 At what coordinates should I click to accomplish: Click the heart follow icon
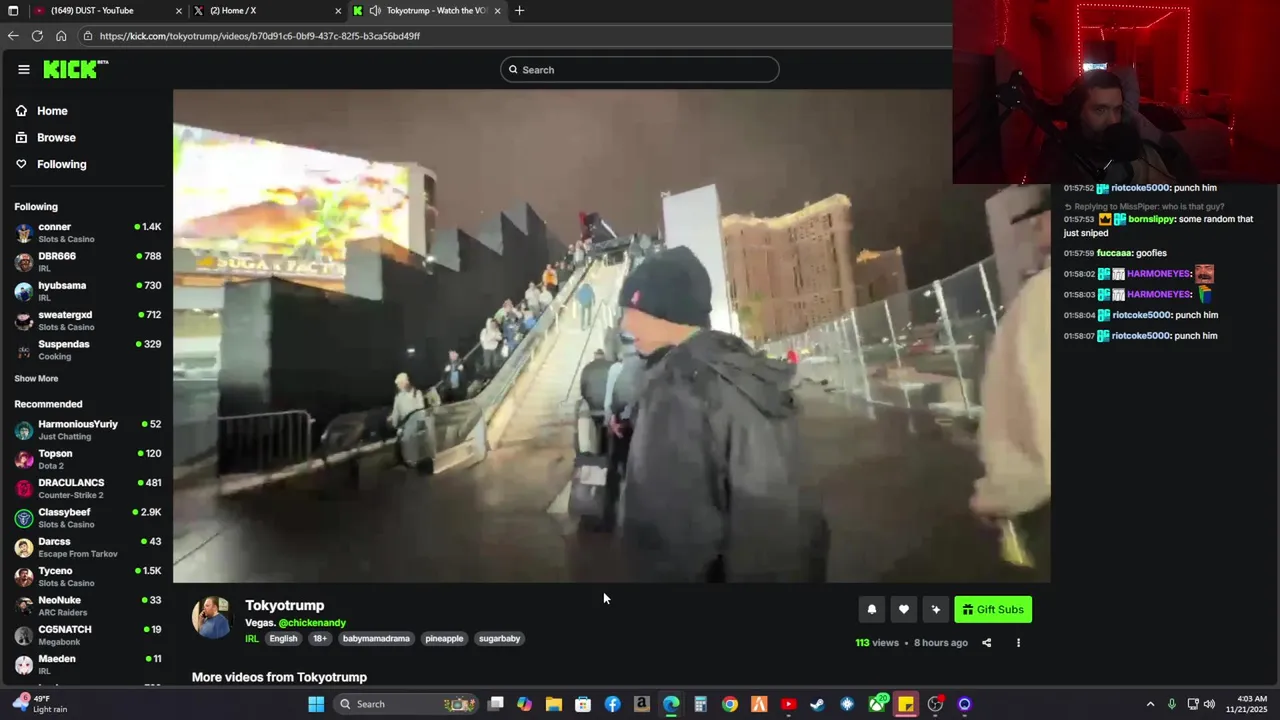(903, 610)
